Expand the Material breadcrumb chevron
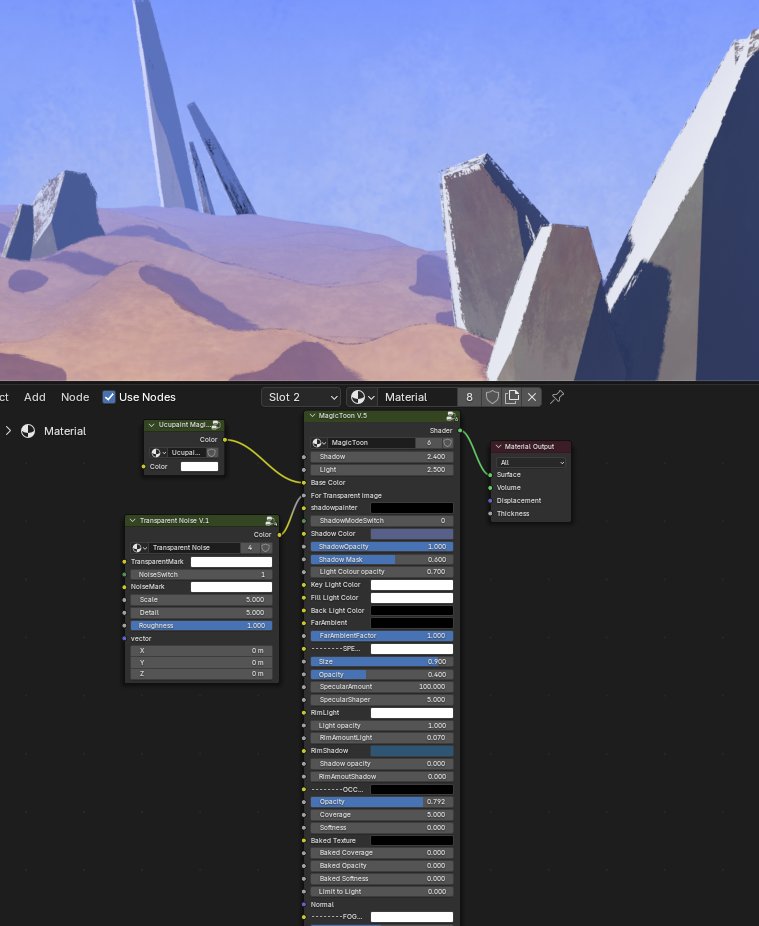Screen dimensions: 759x926 coord(8,431)
